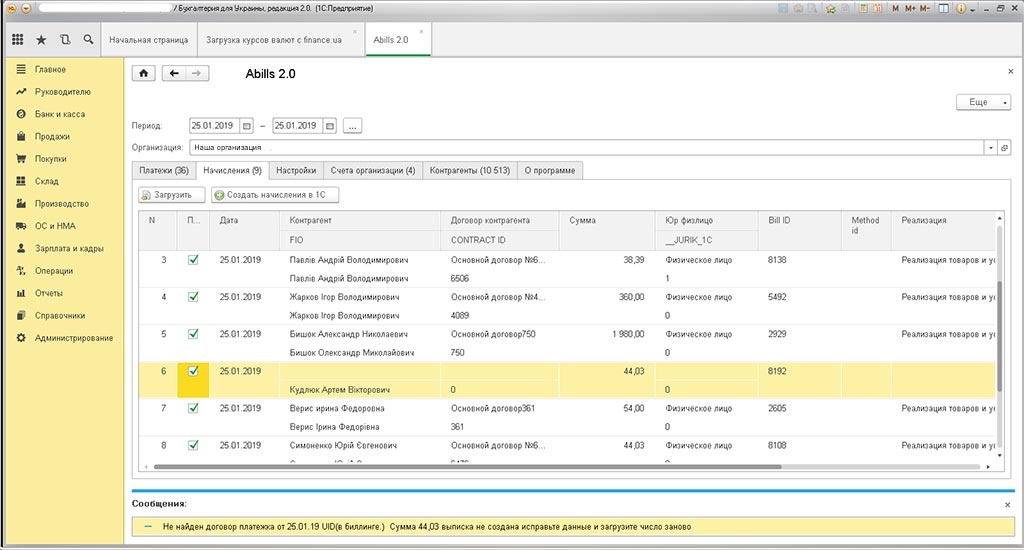Go back with left arrow button
The width and height of the screenshot is (1024, 550).
175,73
